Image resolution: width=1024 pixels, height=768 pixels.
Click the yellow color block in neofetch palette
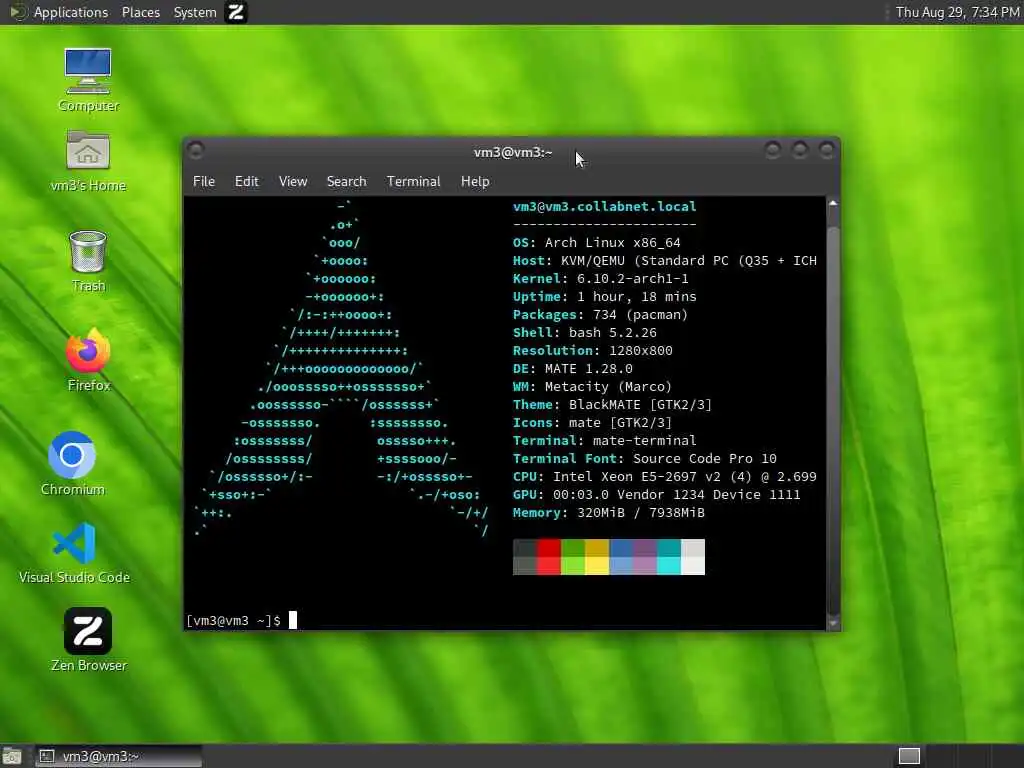click(597, 557)
